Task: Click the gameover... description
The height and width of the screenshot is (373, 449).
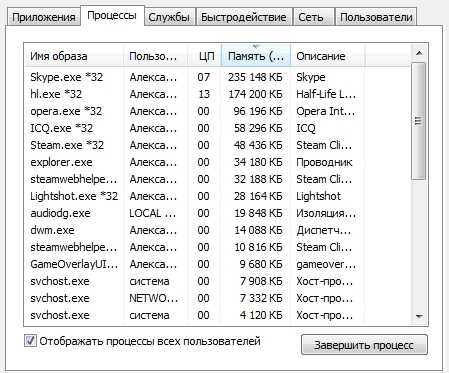Action: tap(326, 264)
